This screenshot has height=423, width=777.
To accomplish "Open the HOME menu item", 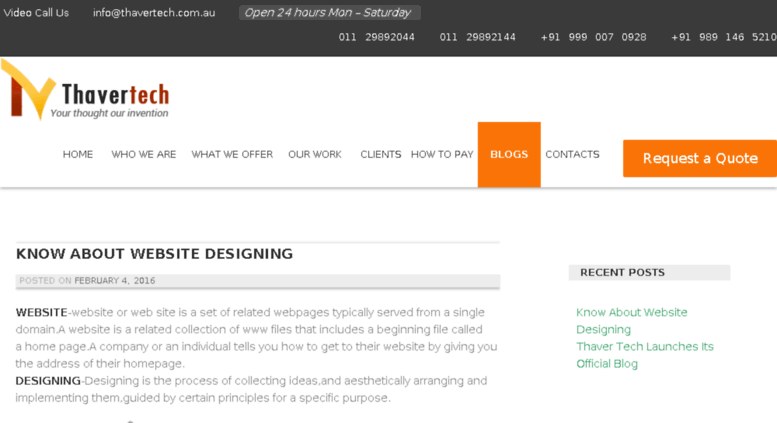I will click(x=78, y=155).
